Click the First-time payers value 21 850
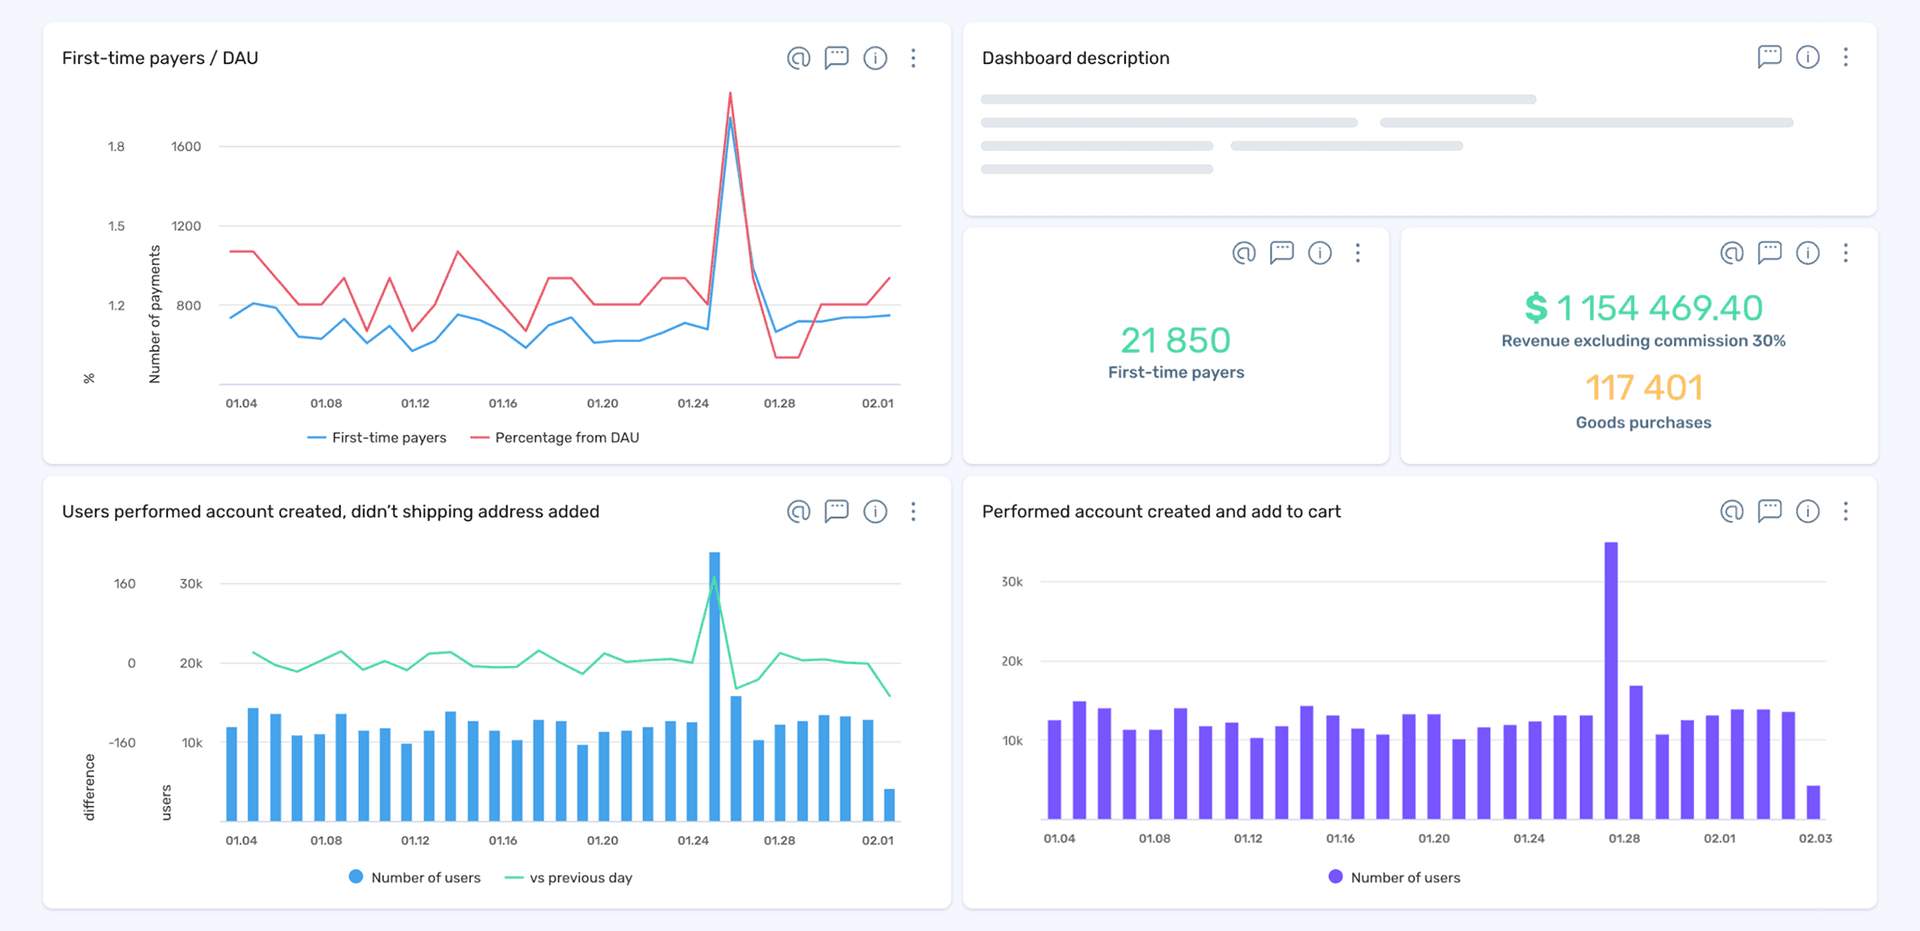Screen dimensions: 1920x931 (x=1175, y=340)
